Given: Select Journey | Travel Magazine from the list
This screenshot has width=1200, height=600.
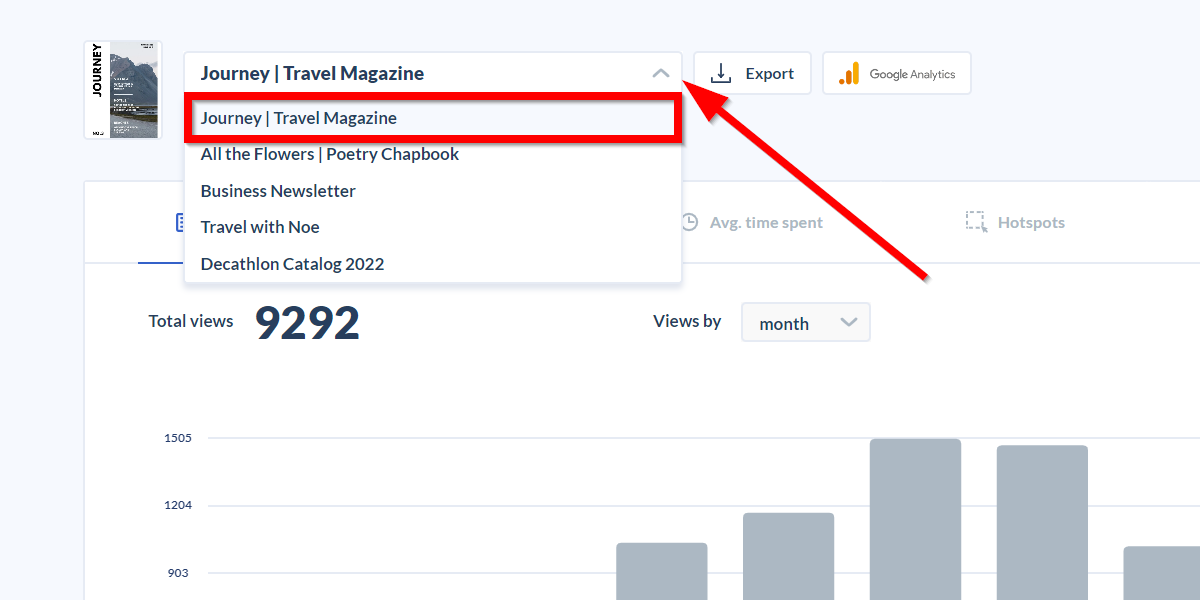Looking at the screenshot, I should 299,118.
